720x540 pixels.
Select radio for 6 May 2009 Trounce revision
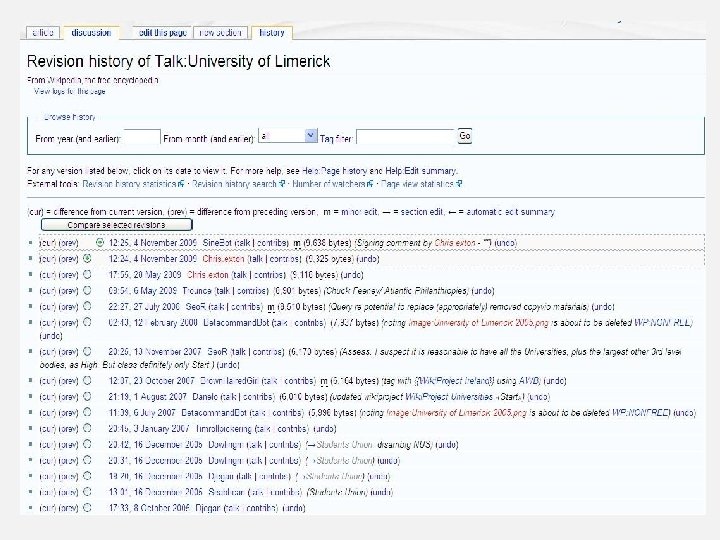(87, 291)
